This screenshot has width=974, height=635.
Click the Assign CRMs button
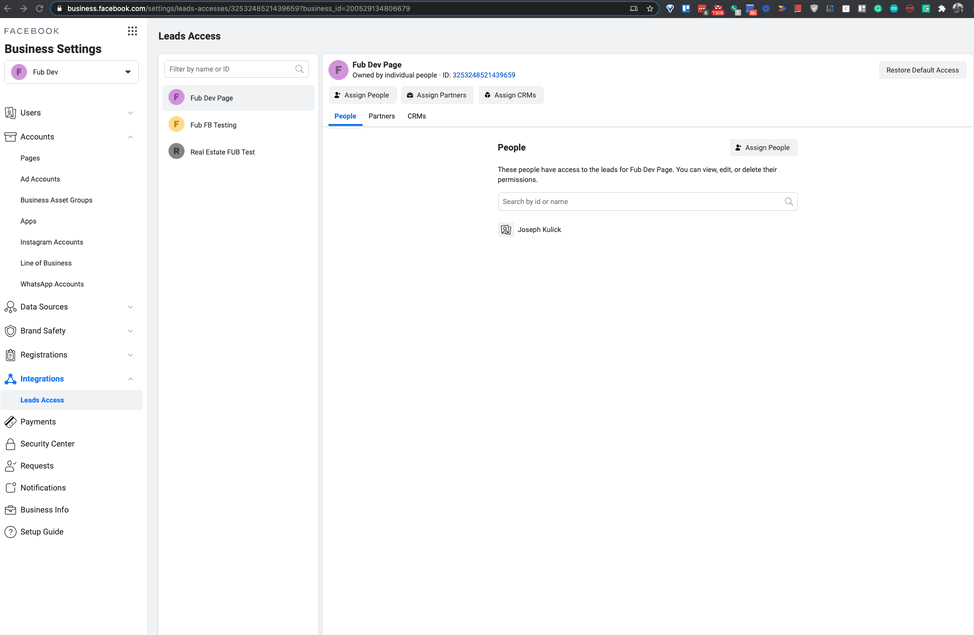click(x=511, y=95)
